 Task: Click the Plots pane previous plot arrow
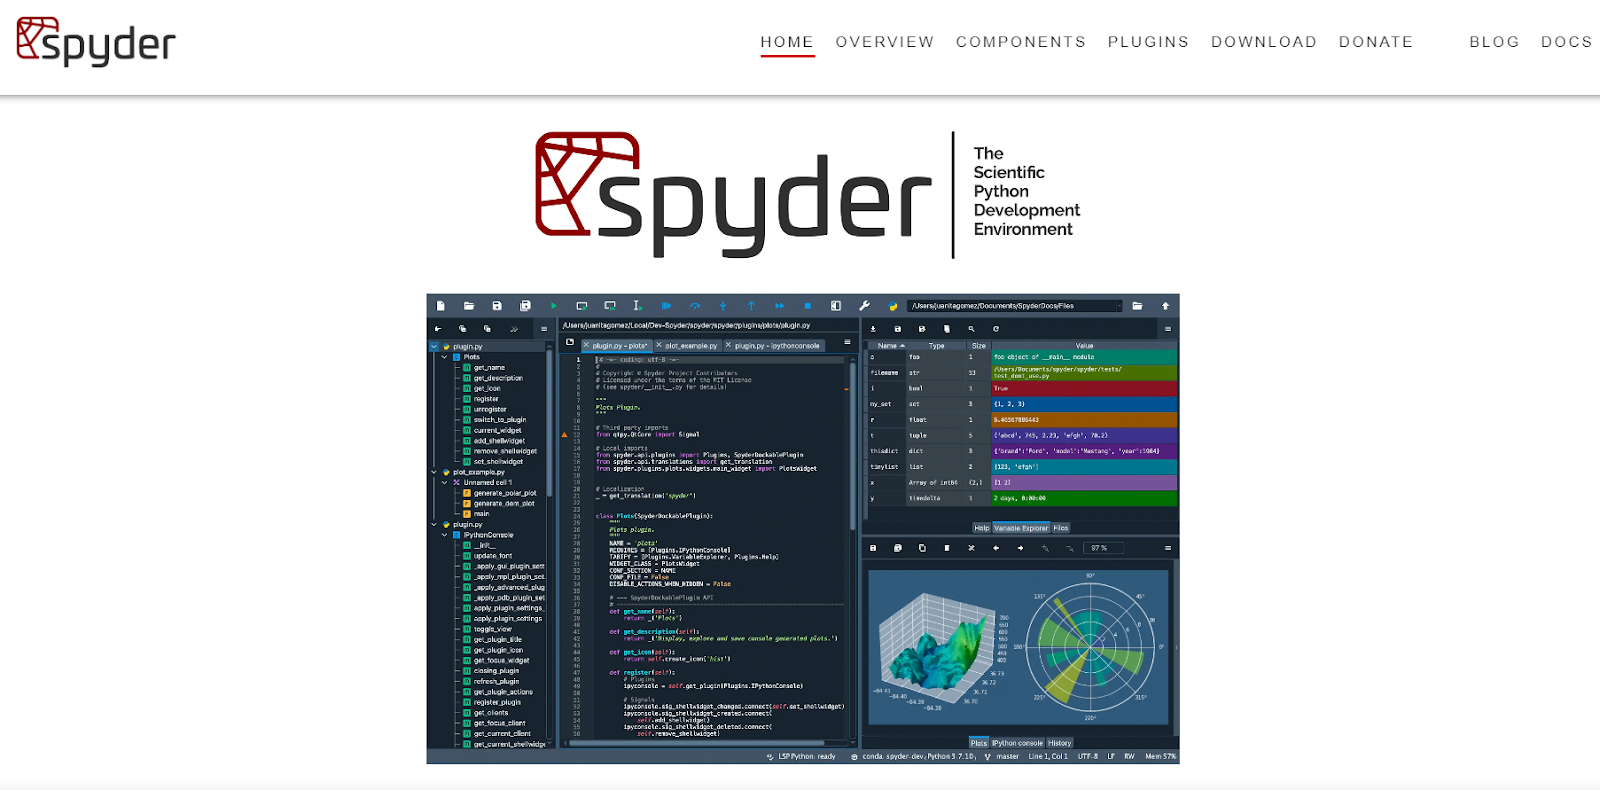coord(996,548)
